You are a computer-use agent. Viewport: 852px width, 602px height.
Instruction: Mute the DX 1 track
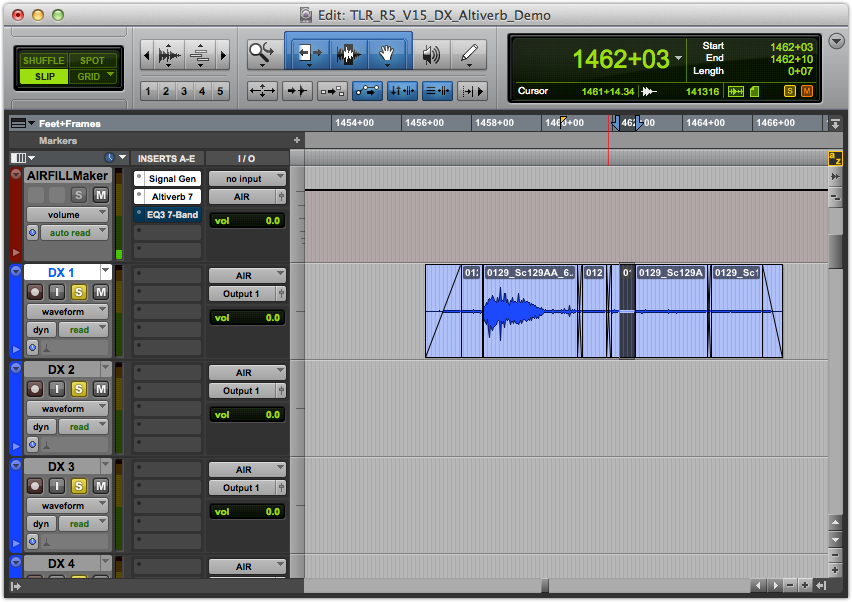coord(100,292)
